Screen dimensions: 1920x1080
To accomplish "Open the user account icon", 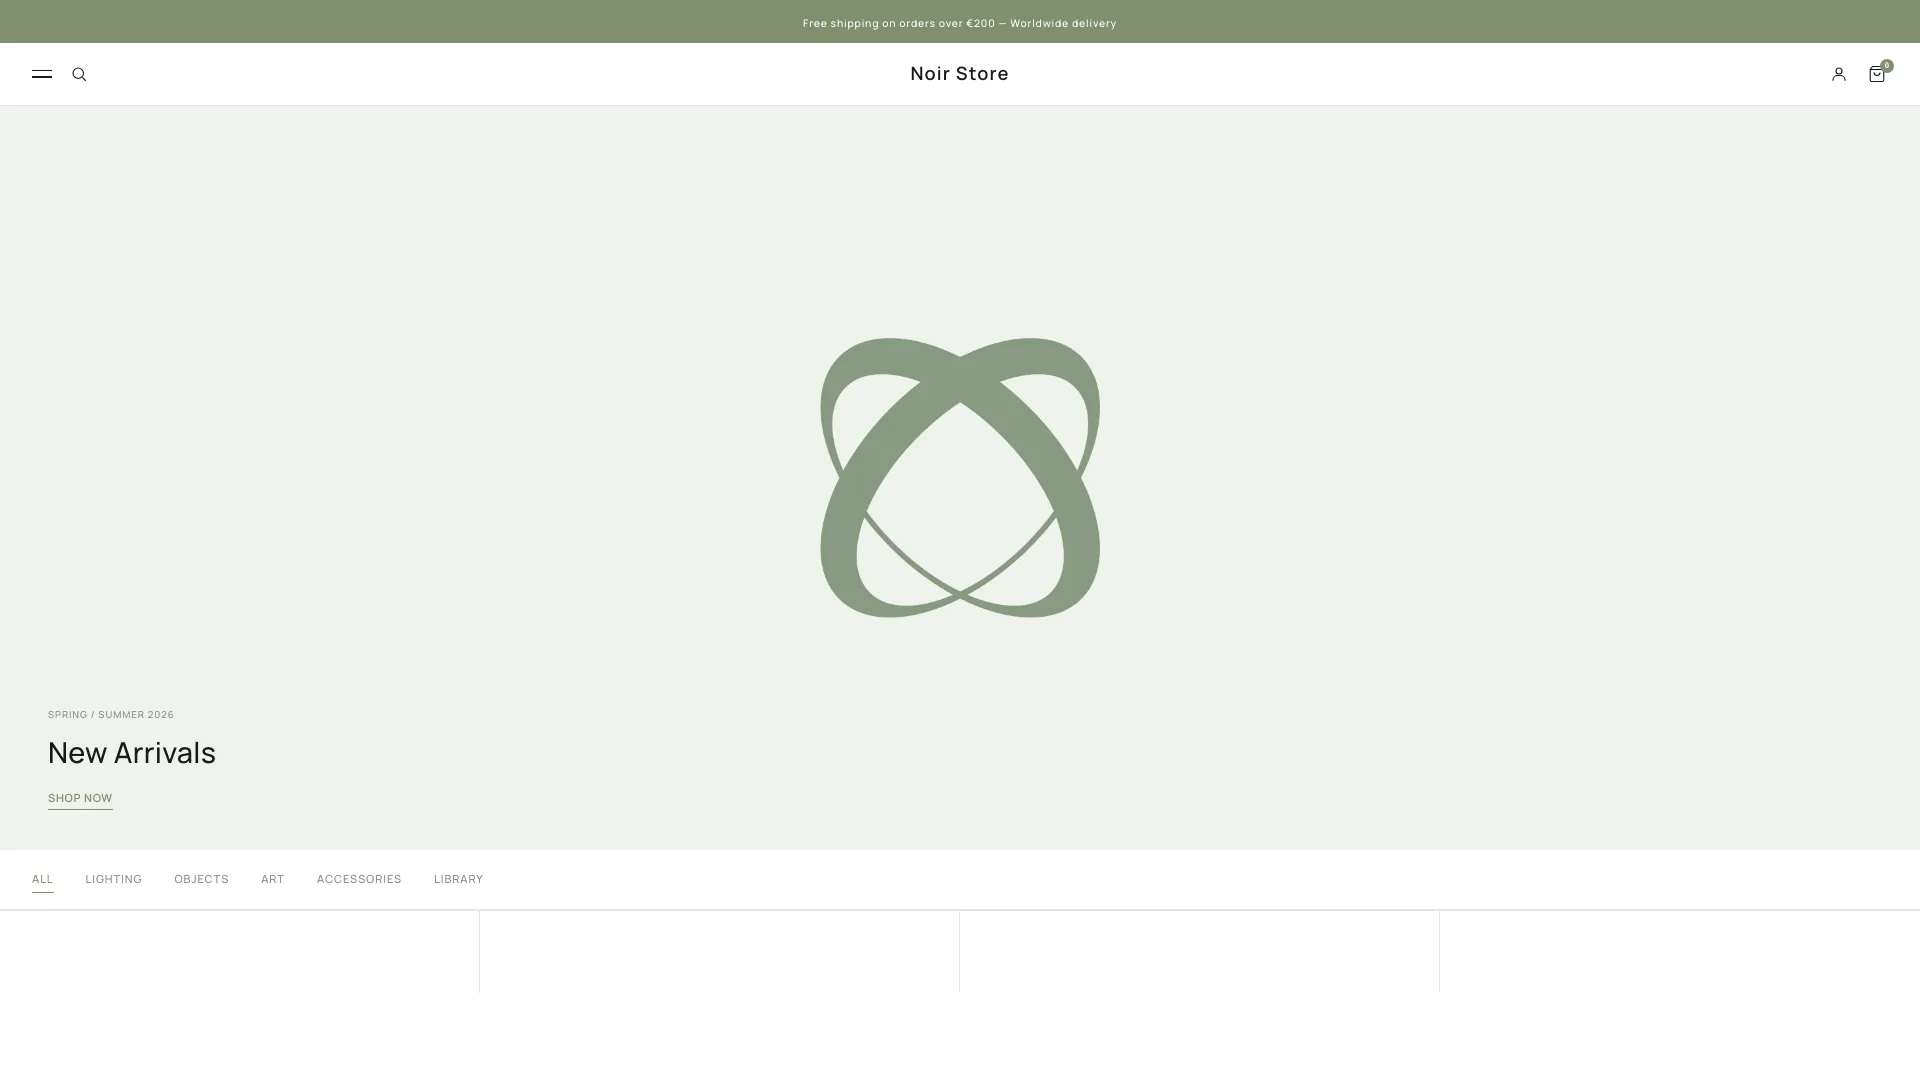I will pos(1838,74).
